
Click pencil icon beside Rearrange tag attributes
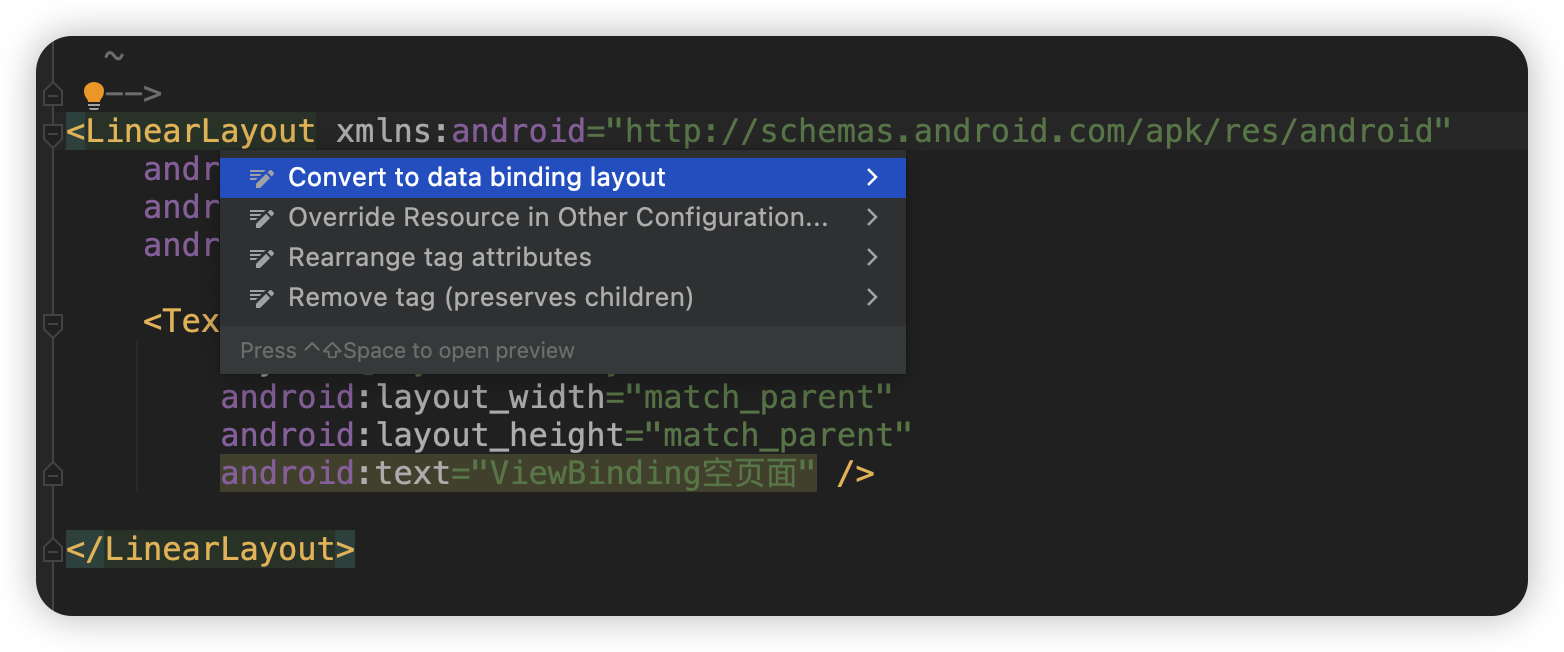[x=262, y=257]
